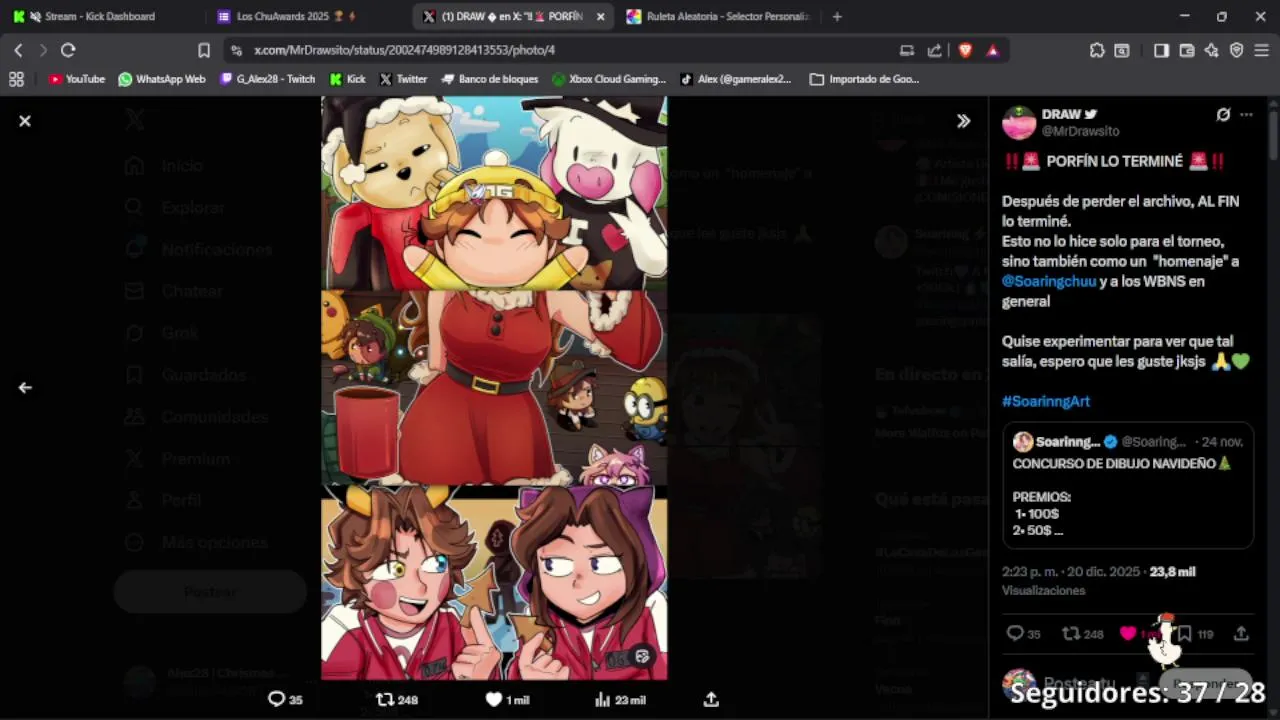This screenshot has height=720, width=1280.
Task: Switch to the Ruleta Aleatoria tab
Action: [716, 16]
